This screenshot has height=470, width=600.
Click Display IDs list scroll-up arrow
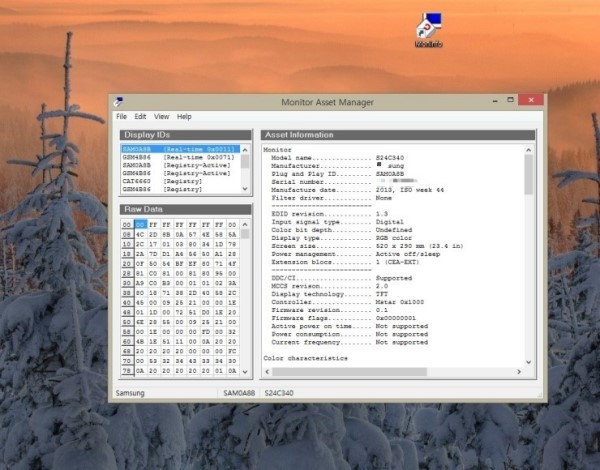tap(245, 150)
